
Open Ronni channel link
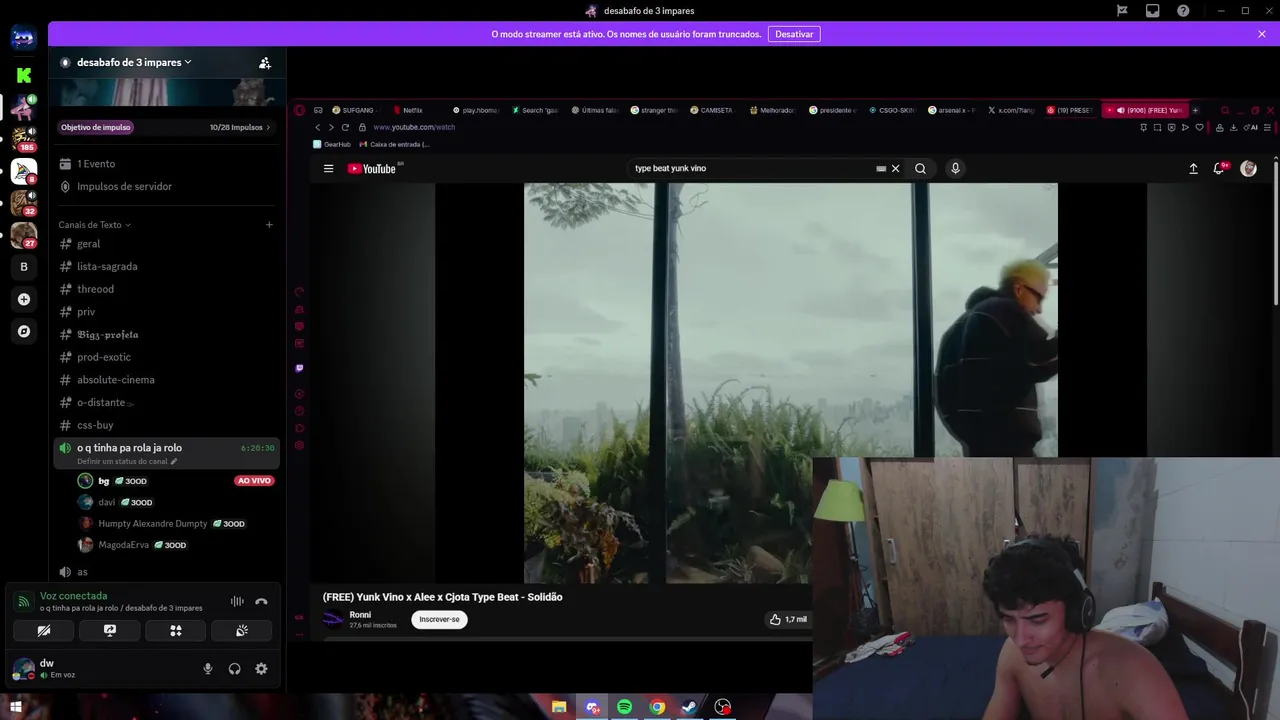pyautogui.click(x=360, y=615)
